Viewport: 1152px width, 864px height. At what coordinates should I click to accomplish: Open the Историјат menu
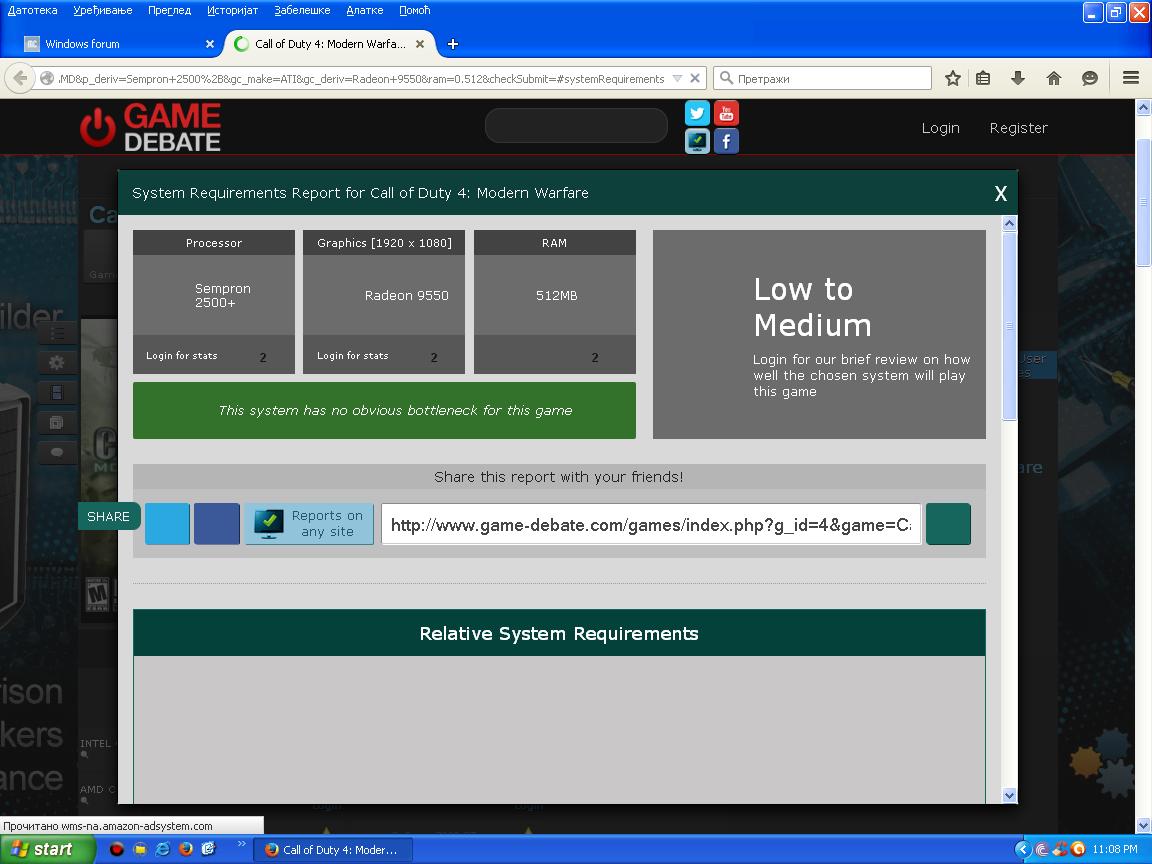232,10
